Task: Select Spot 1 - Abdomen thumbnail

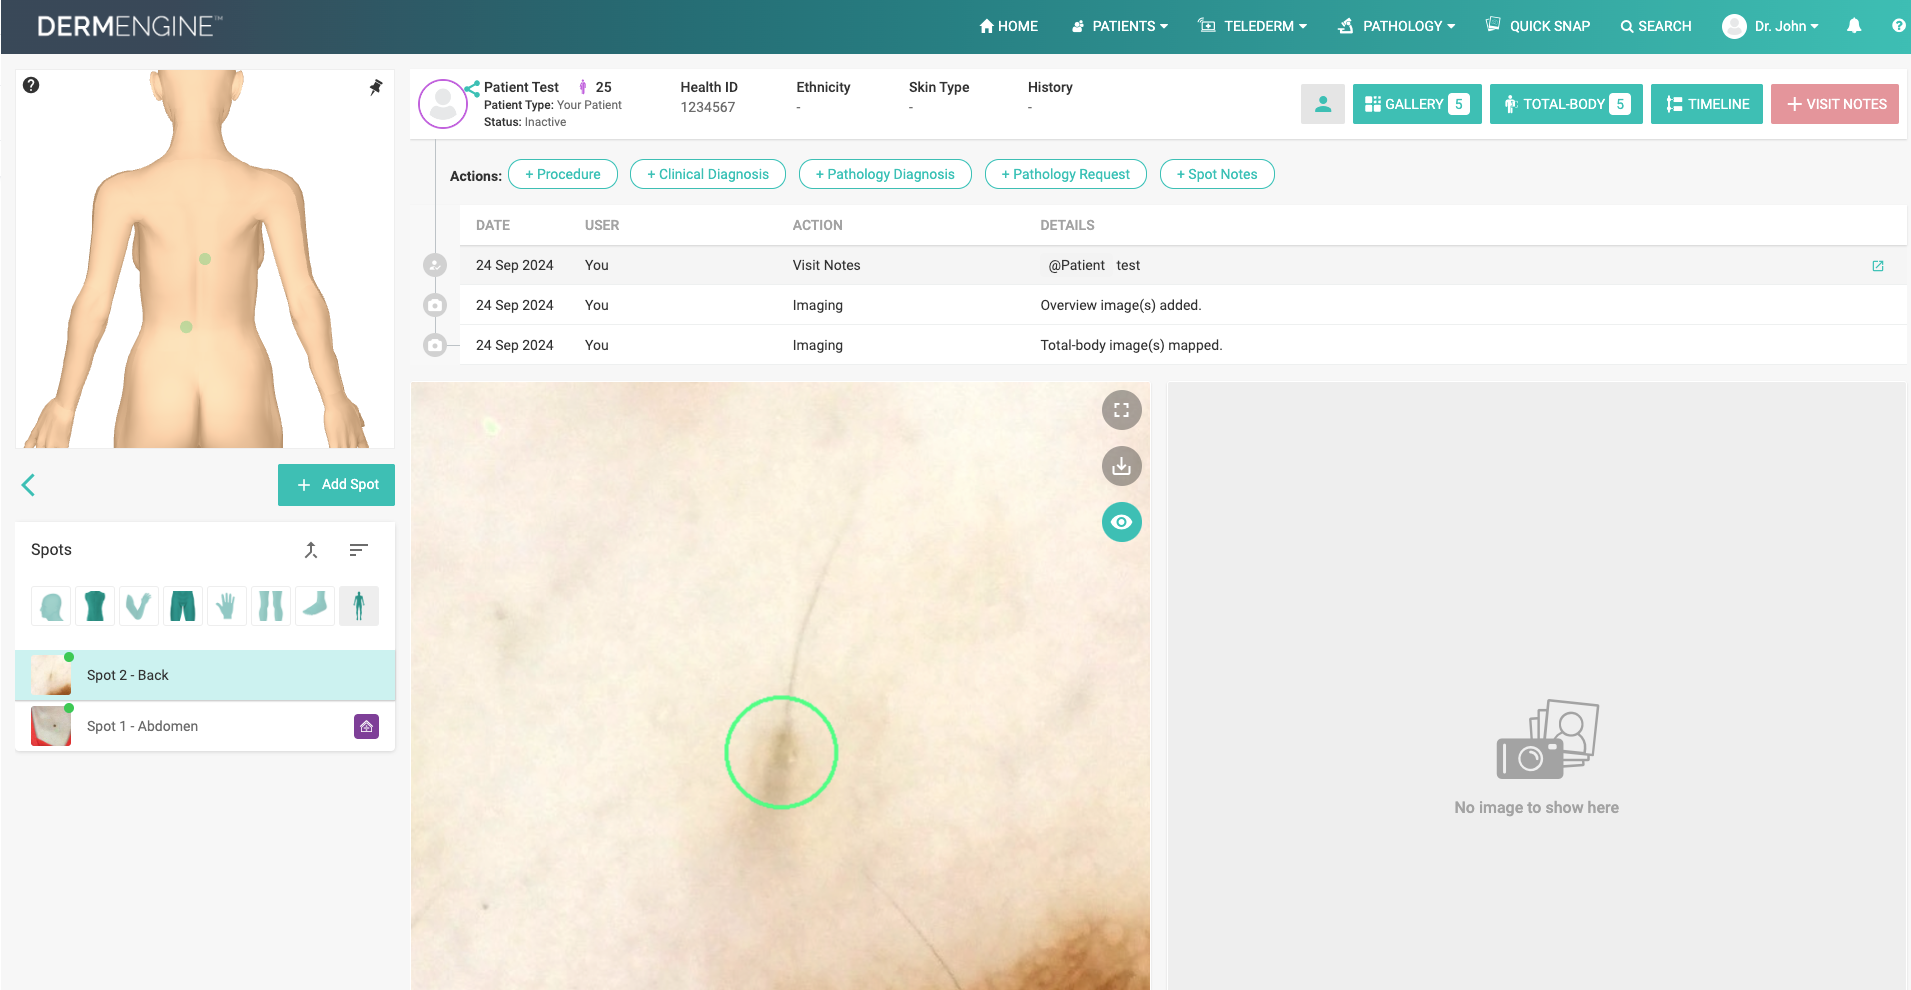Action: pyautogui.click(x=51, y=726)
